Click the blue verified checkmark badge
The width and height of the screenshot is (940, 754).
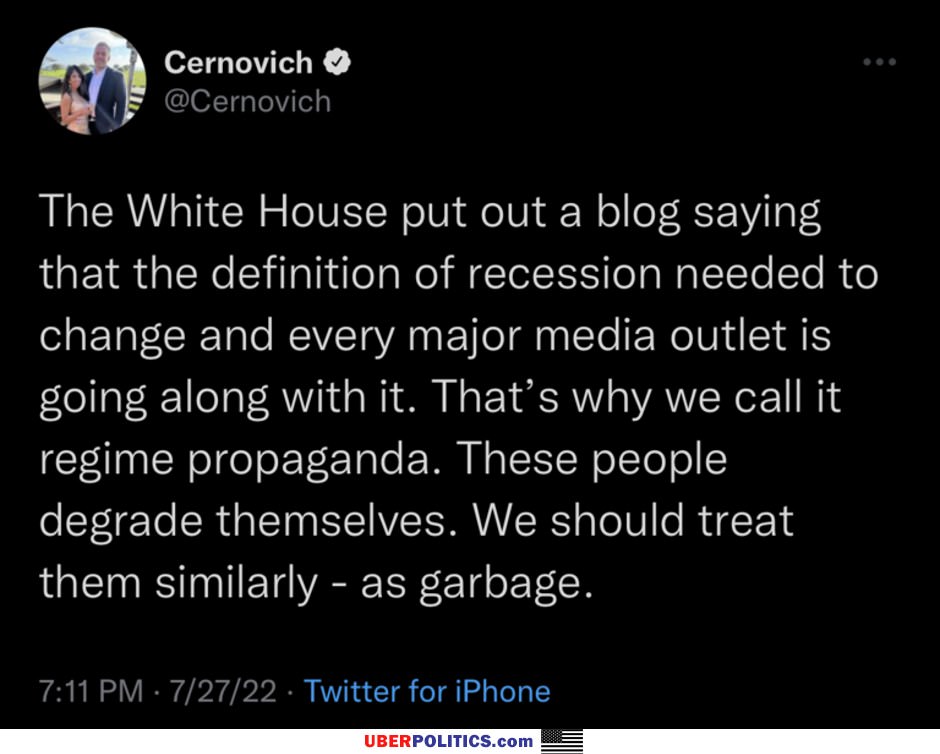click(337, 62)
